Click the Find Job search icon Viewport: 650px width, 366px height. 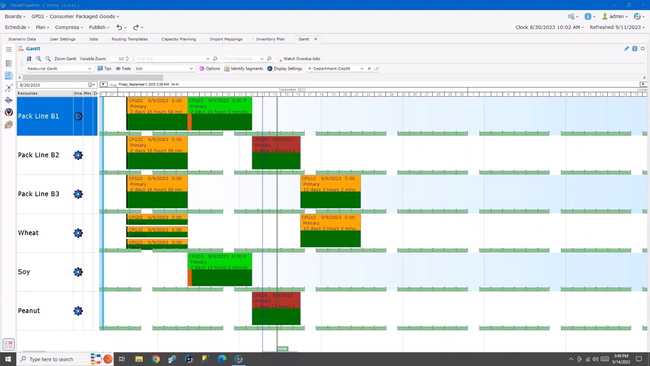pos(215,59)
